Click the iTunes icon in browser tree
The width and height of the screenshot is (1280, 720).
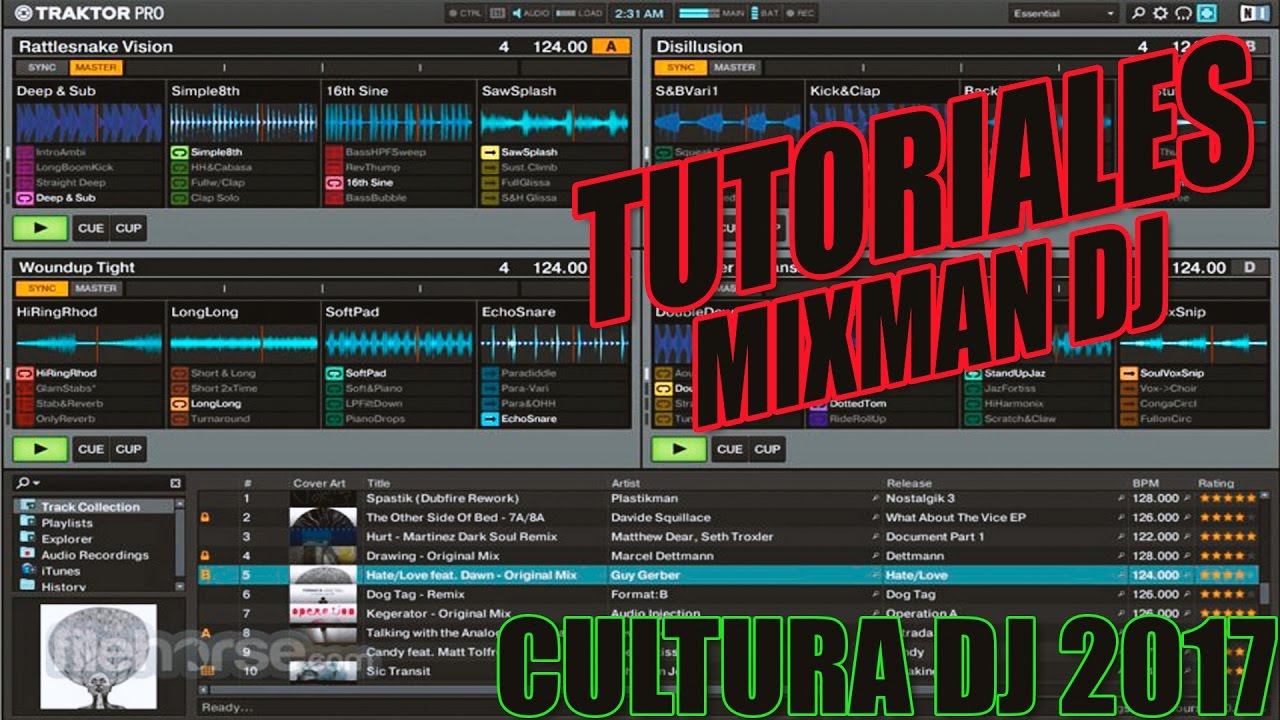(29, 571)
